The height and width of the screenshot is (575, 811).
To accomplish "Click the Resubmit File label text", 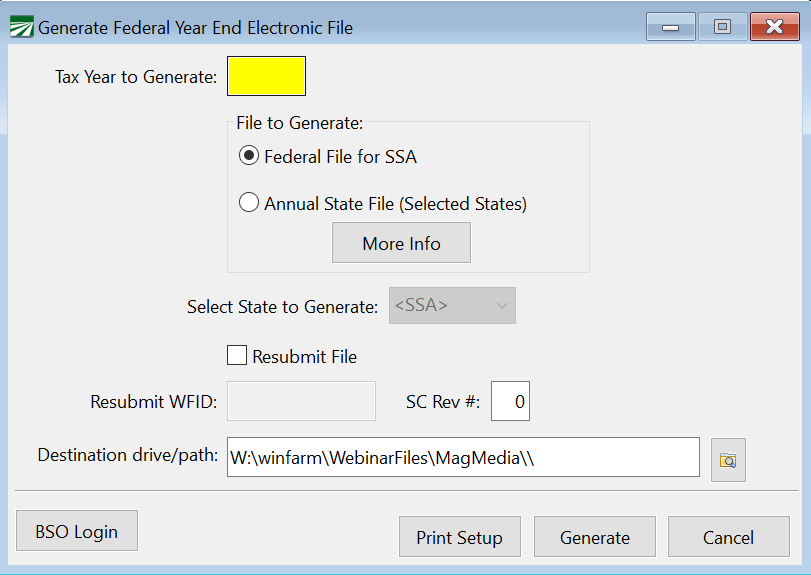I will tap(305, 357).
